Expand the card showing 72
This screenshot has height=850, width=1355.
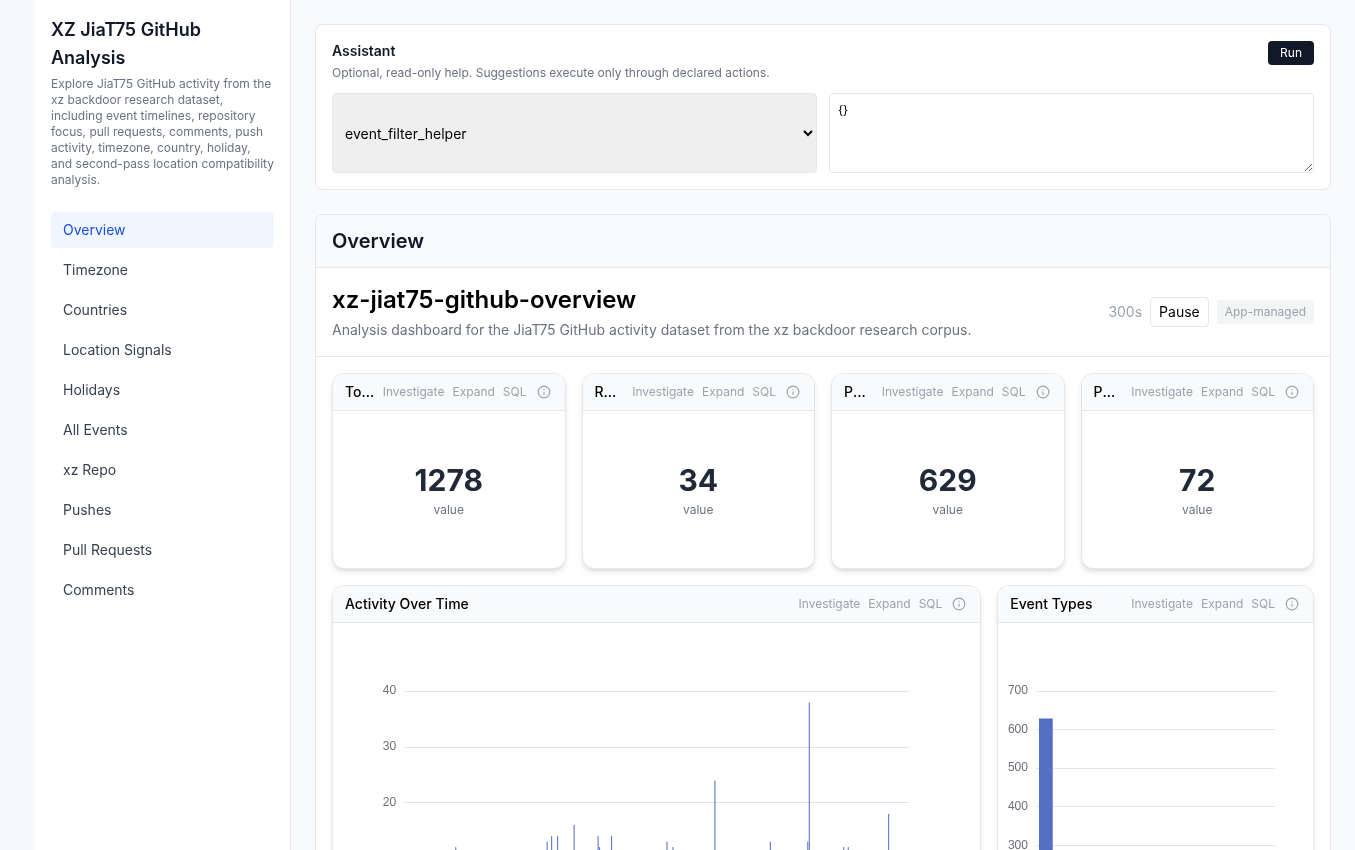pyautogui.click(x=1222, y=392)
